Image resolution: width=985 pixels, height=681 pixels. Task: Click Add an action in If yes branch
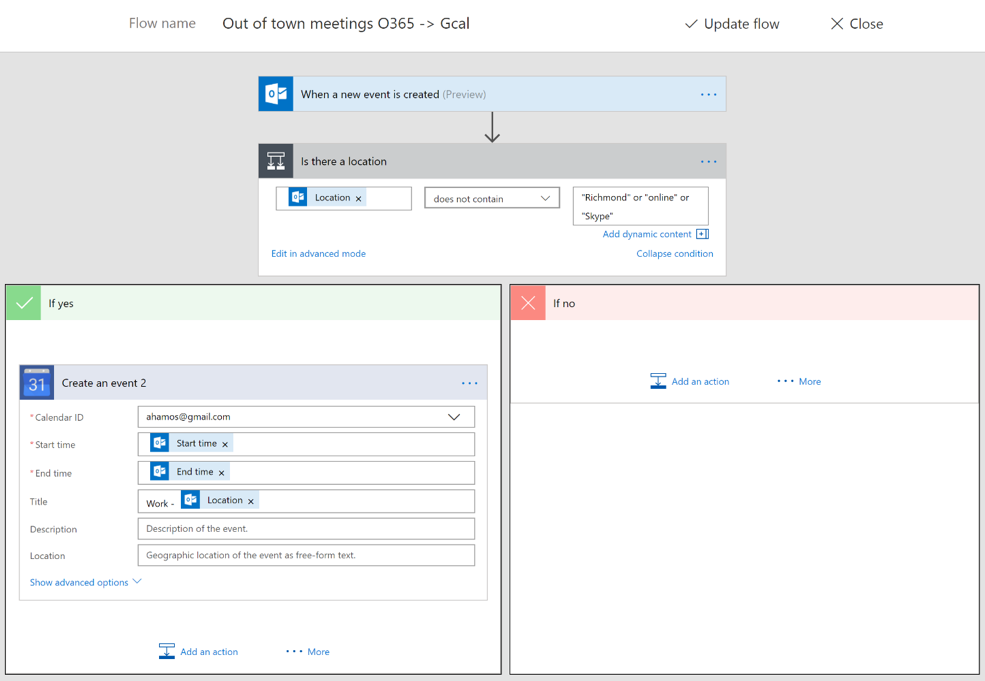click(209, 652)
